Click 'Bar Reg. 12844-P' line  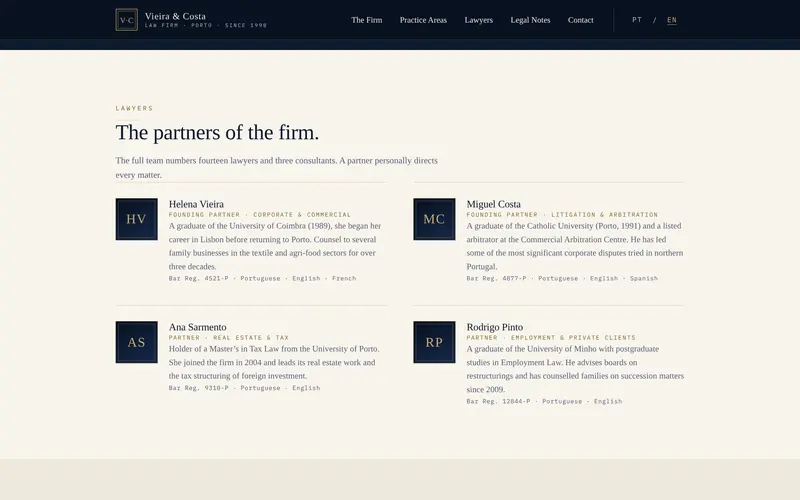click(x=544, y=402)
